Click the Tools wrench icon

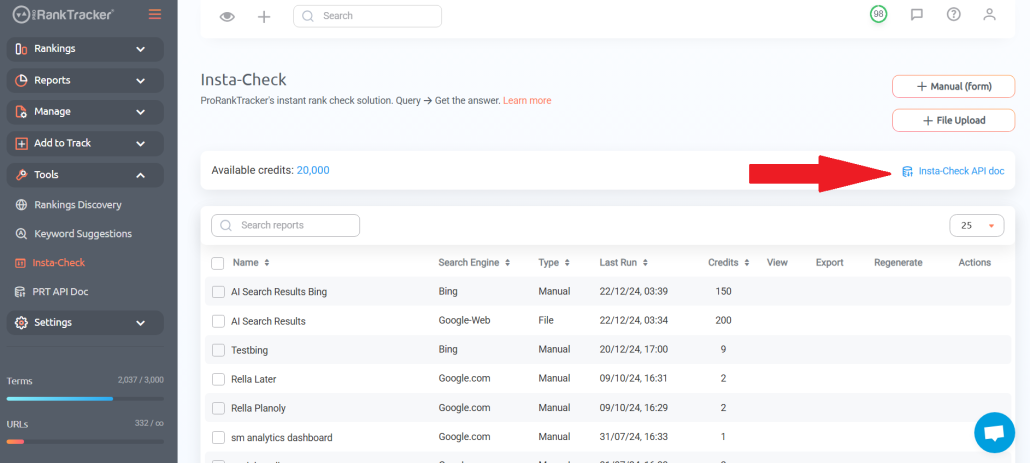click(21, 175)
